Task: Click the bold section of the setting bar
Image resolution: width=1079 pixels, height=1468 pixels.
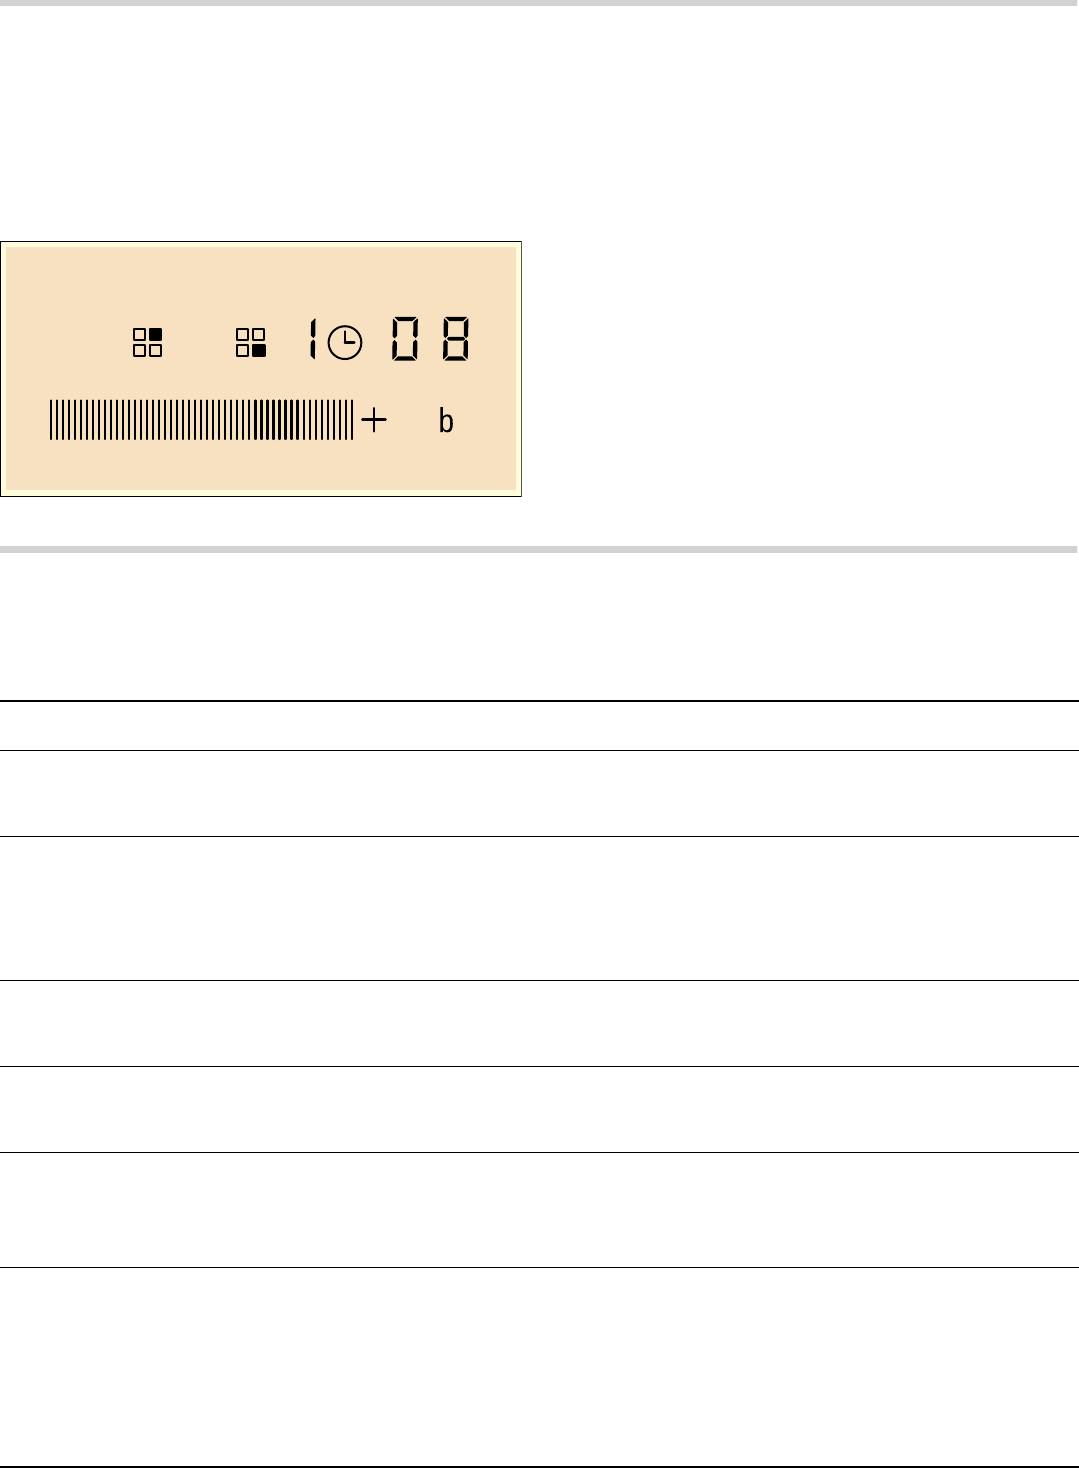Action: (277, 420)
